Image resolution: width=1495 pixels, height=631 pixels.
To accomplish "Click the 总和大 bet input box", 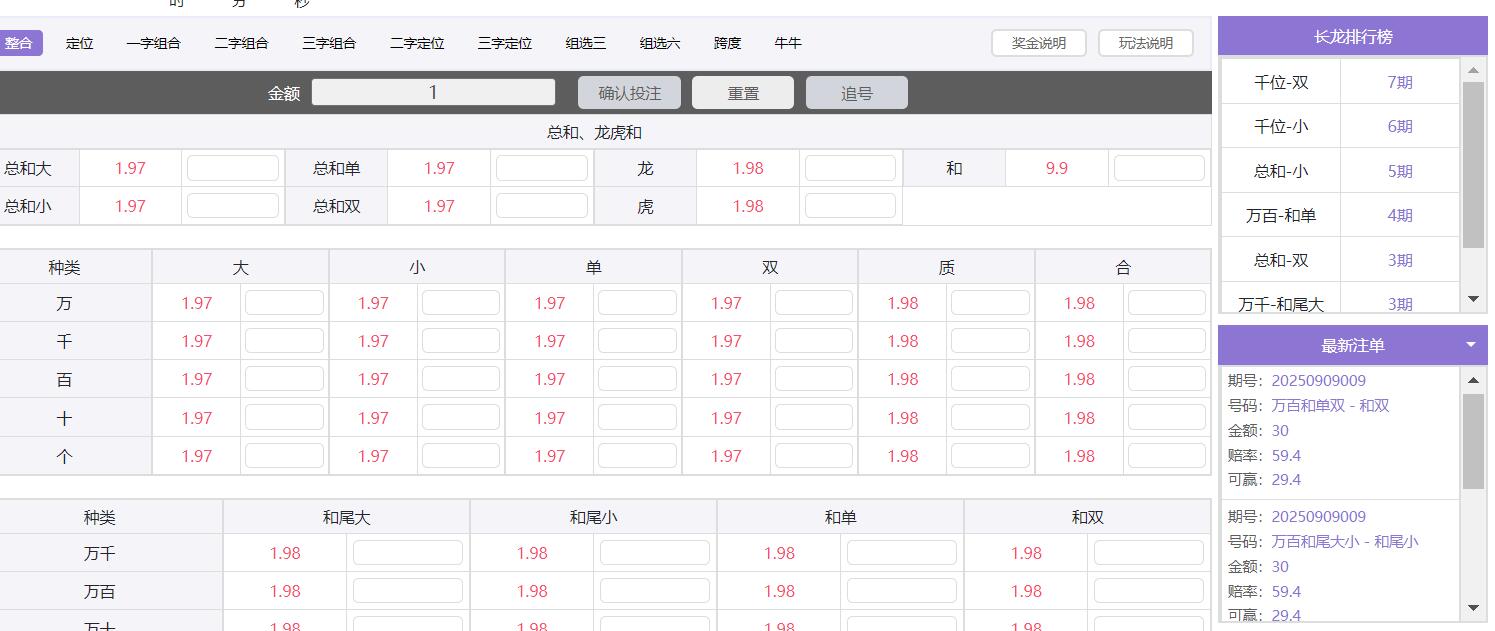I will tap(233, 168).
